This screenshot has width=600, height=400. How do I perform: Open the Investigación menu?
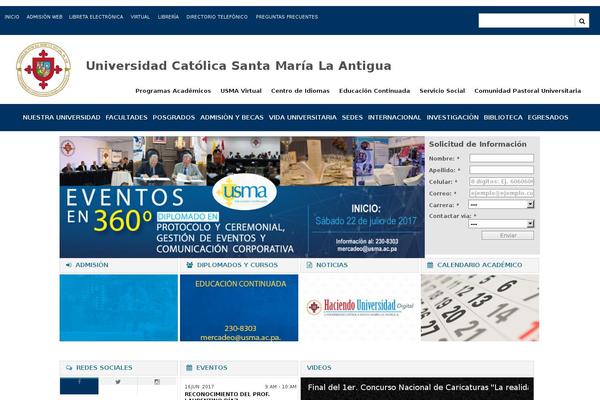452,118
